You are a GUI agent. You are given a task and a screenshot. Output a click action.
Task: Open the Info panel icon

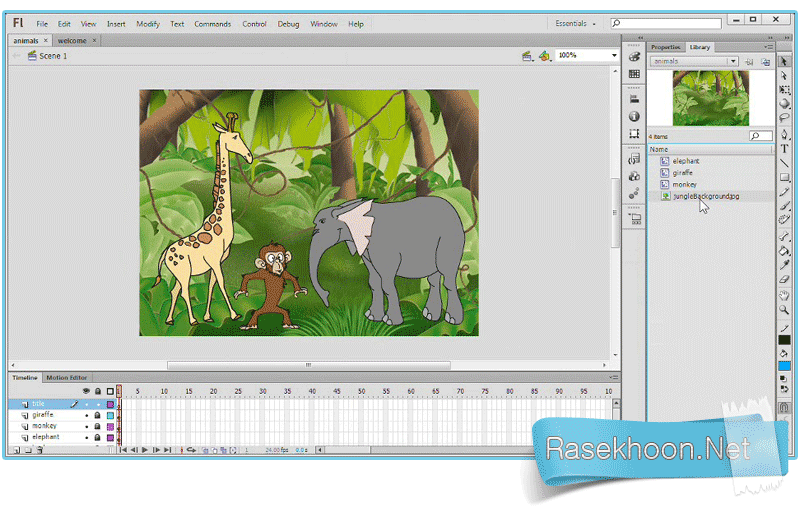634,116
